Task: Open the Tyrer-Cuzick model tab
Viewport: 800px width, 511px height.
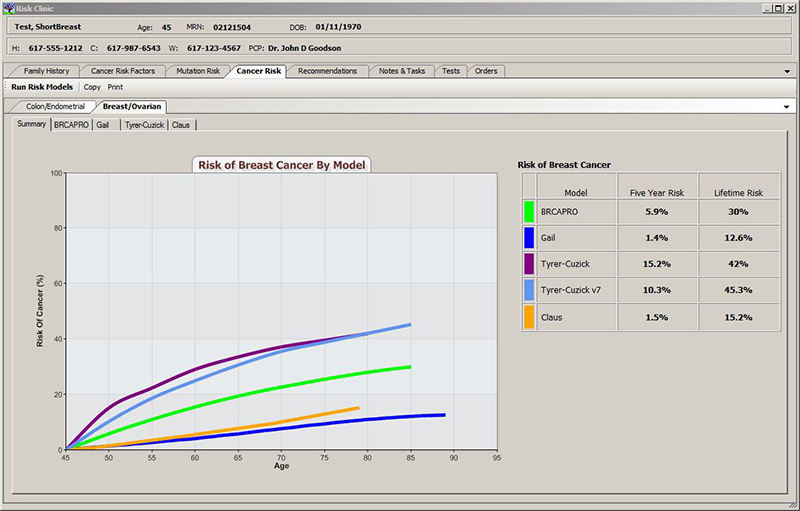Action: click(144, 124)
